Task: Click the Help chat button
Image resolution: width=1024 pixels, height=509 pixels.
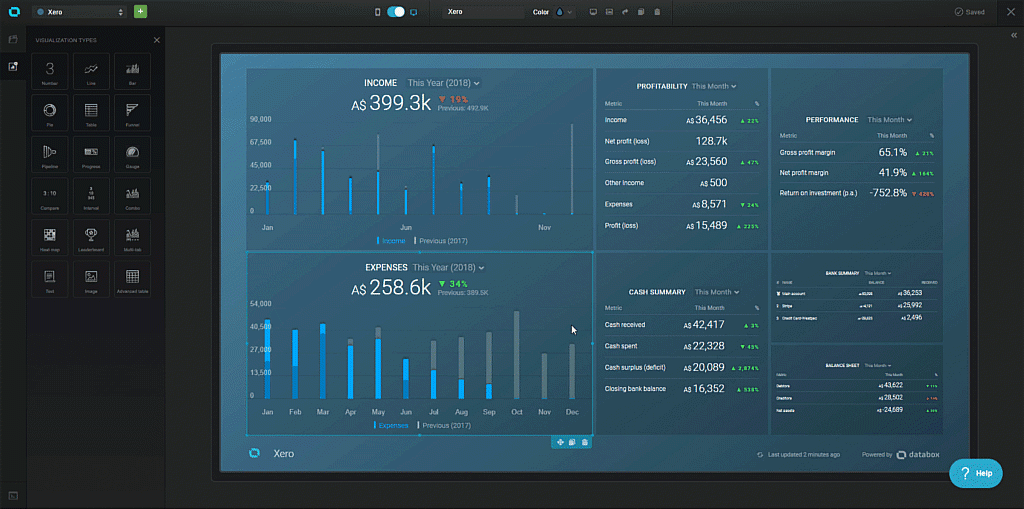Action: pos(976,473)
